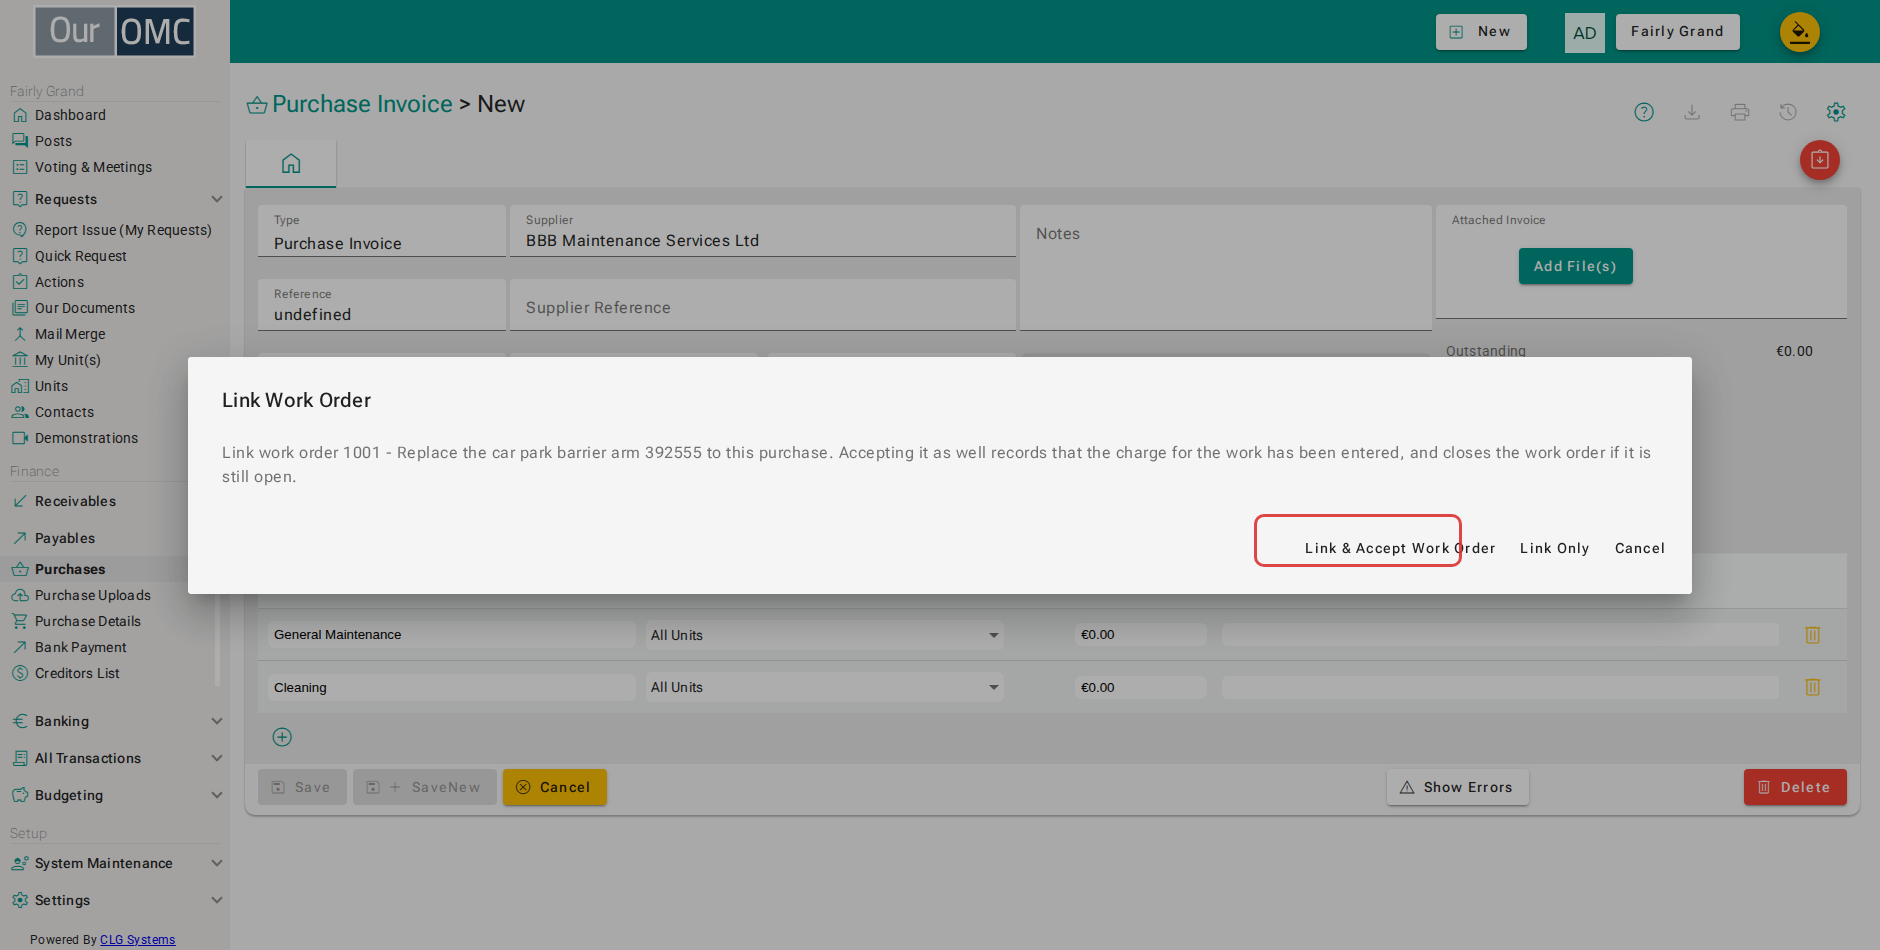Click the Notes text area

1226,268
